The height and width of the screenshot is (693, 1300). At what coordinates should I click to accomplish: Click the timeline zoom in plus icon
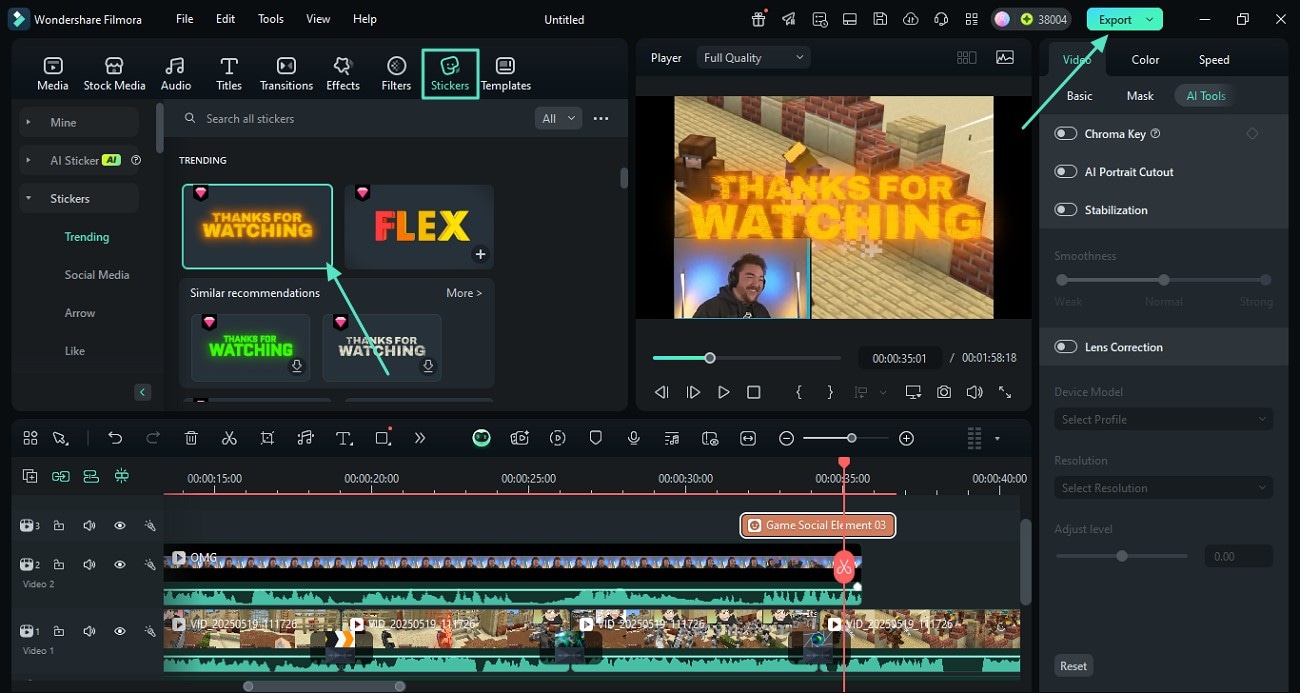tap(906, 438)
